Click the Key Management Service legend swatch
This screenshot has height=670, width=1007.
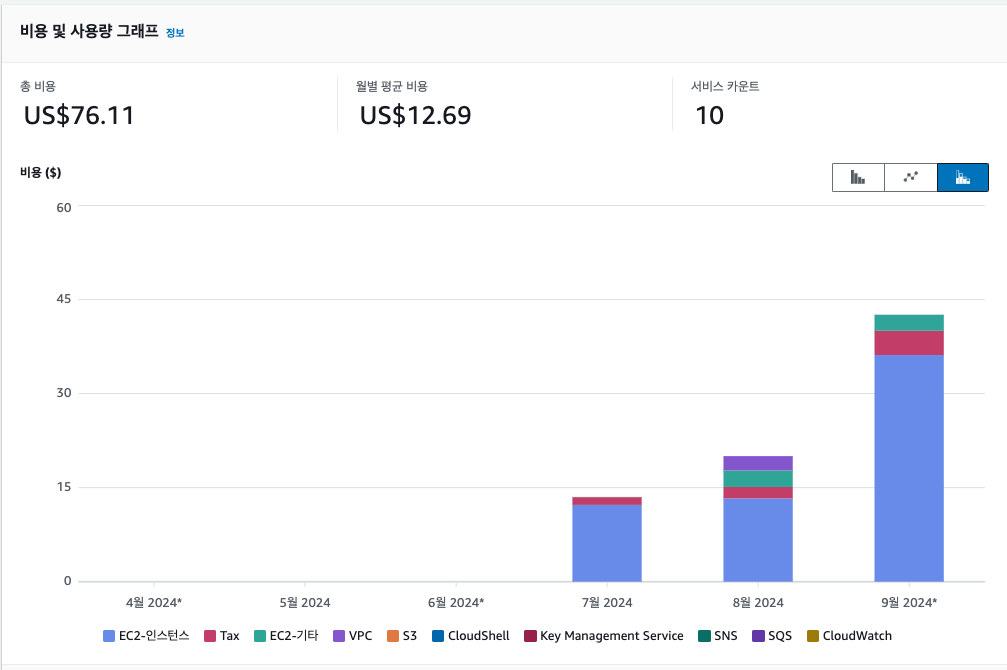point(530,636)
